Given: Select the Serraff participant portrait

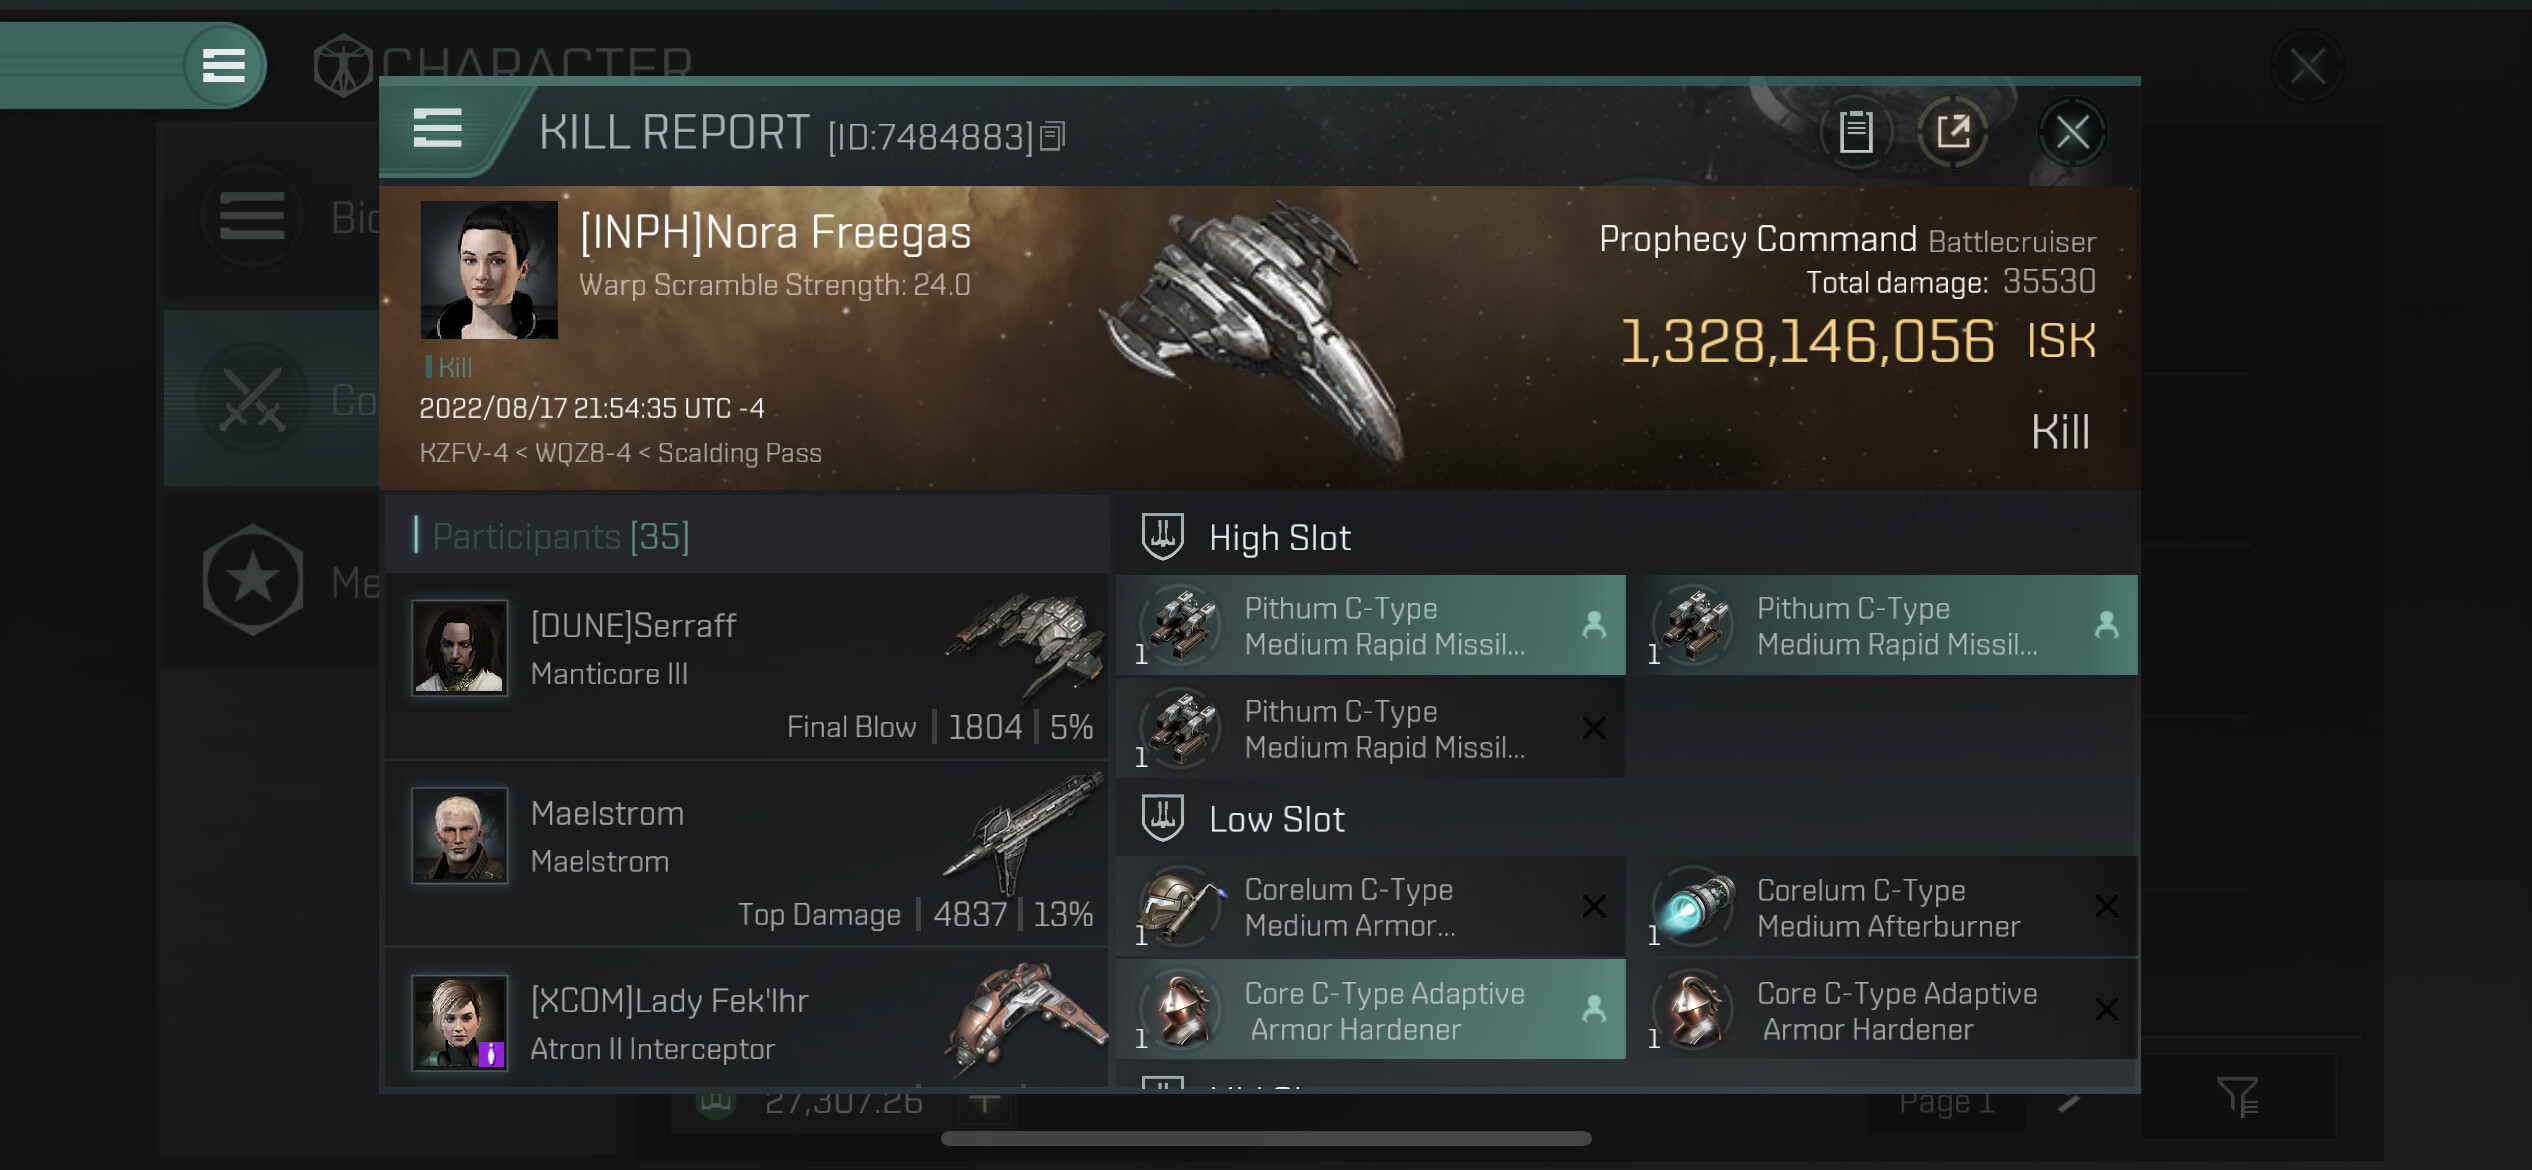Looking at the screenshot, I should 460,648.
